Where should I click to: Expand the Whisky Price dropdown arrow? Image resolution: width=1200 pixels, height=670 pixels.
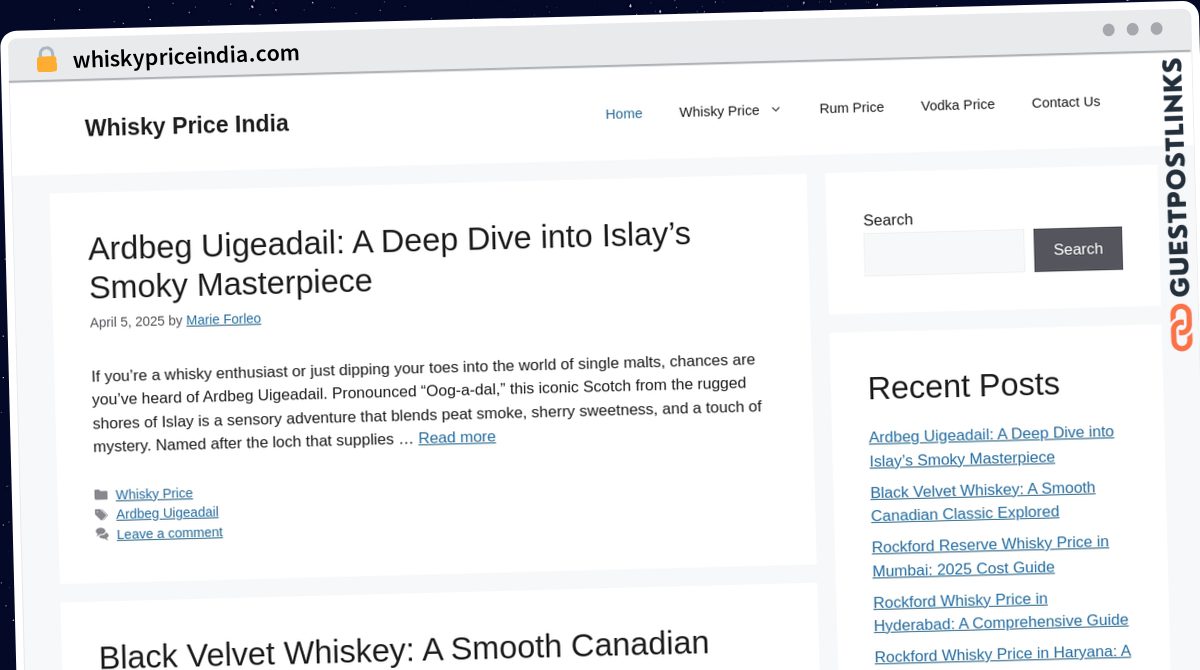[776, 109]
